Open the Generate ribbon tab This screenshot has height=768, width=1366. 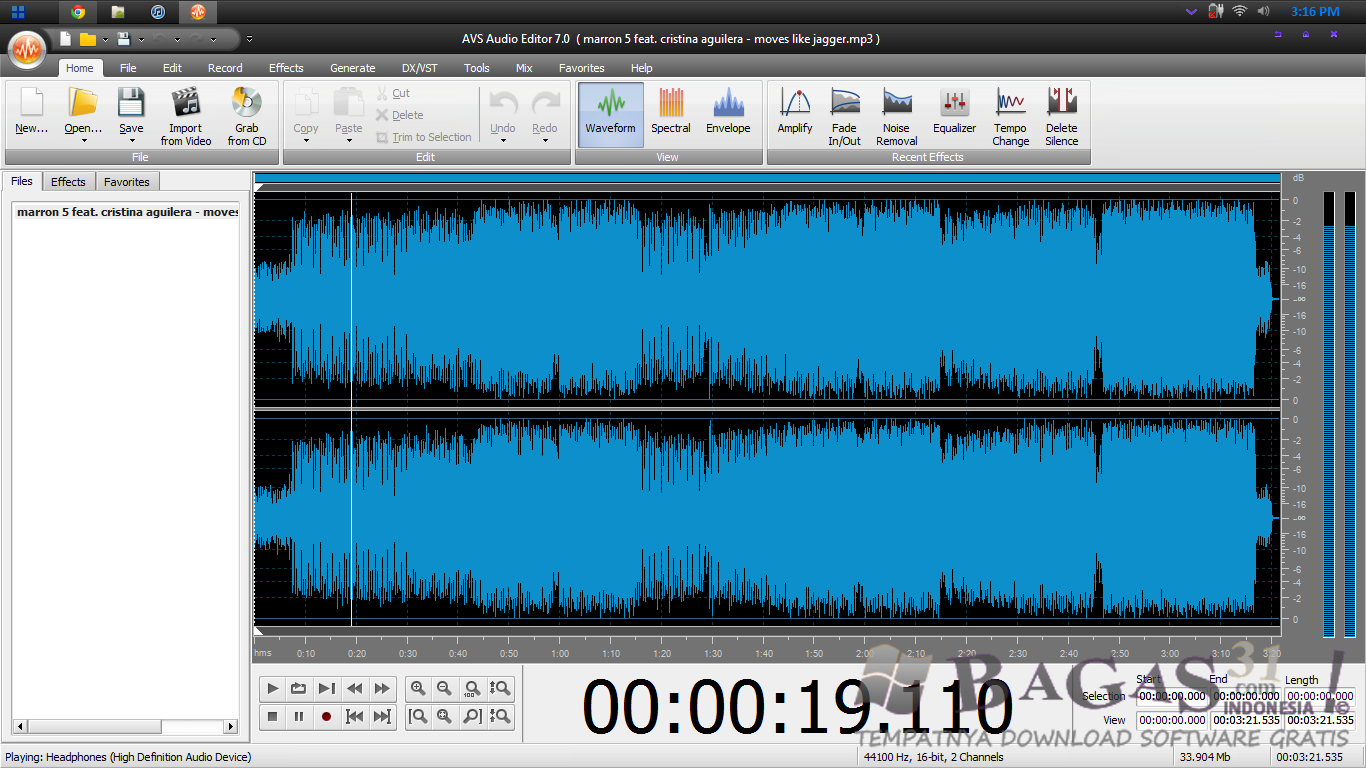353,68
